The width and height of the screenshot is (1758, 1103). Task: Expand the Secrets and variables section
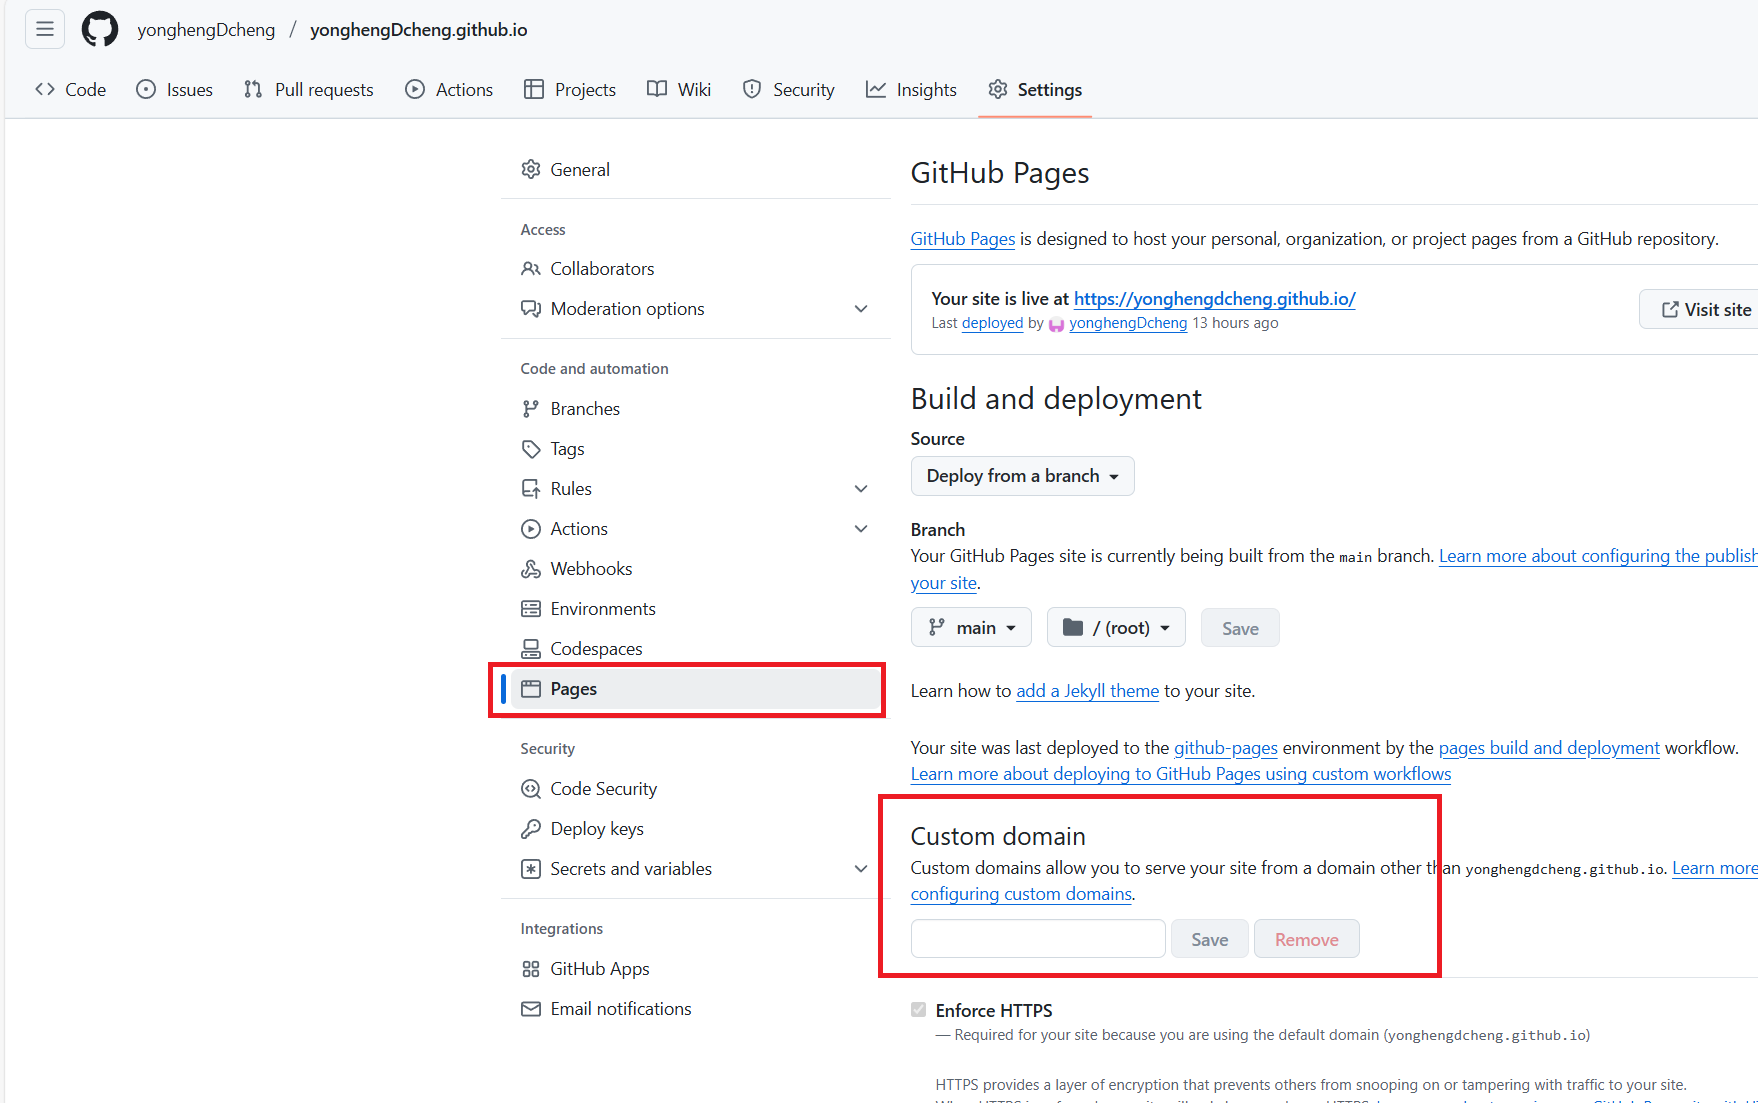coord(860,869)
